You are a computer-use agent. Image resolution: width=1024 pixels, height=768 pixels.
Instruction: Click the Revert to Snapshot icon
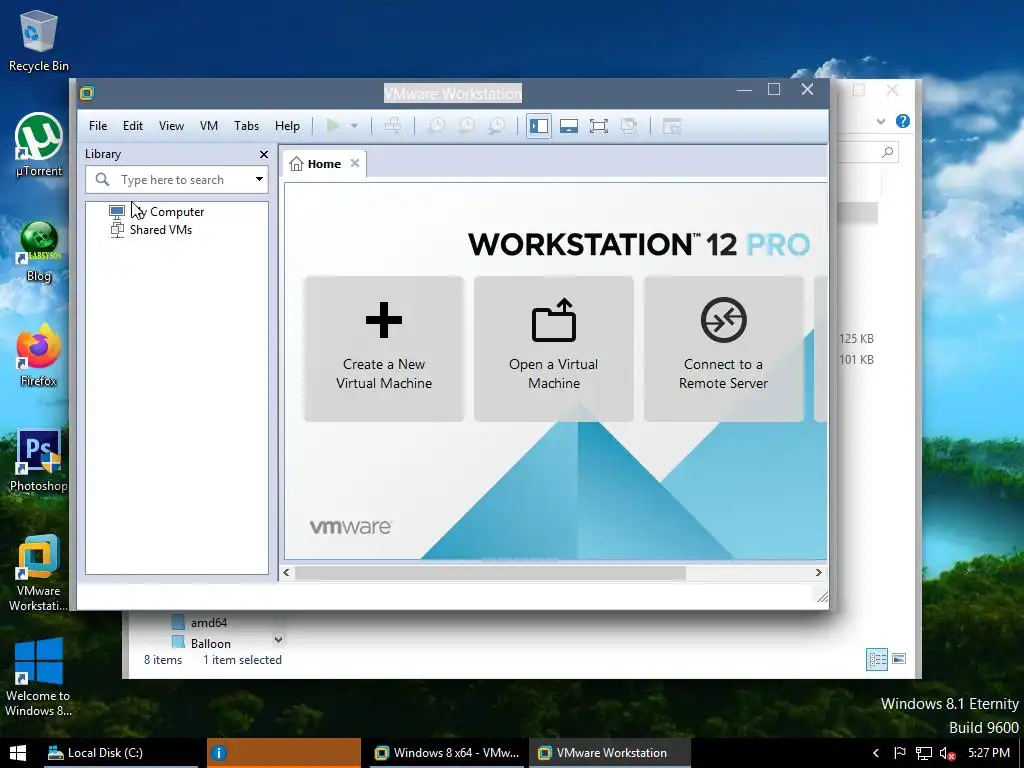(466, 125)
